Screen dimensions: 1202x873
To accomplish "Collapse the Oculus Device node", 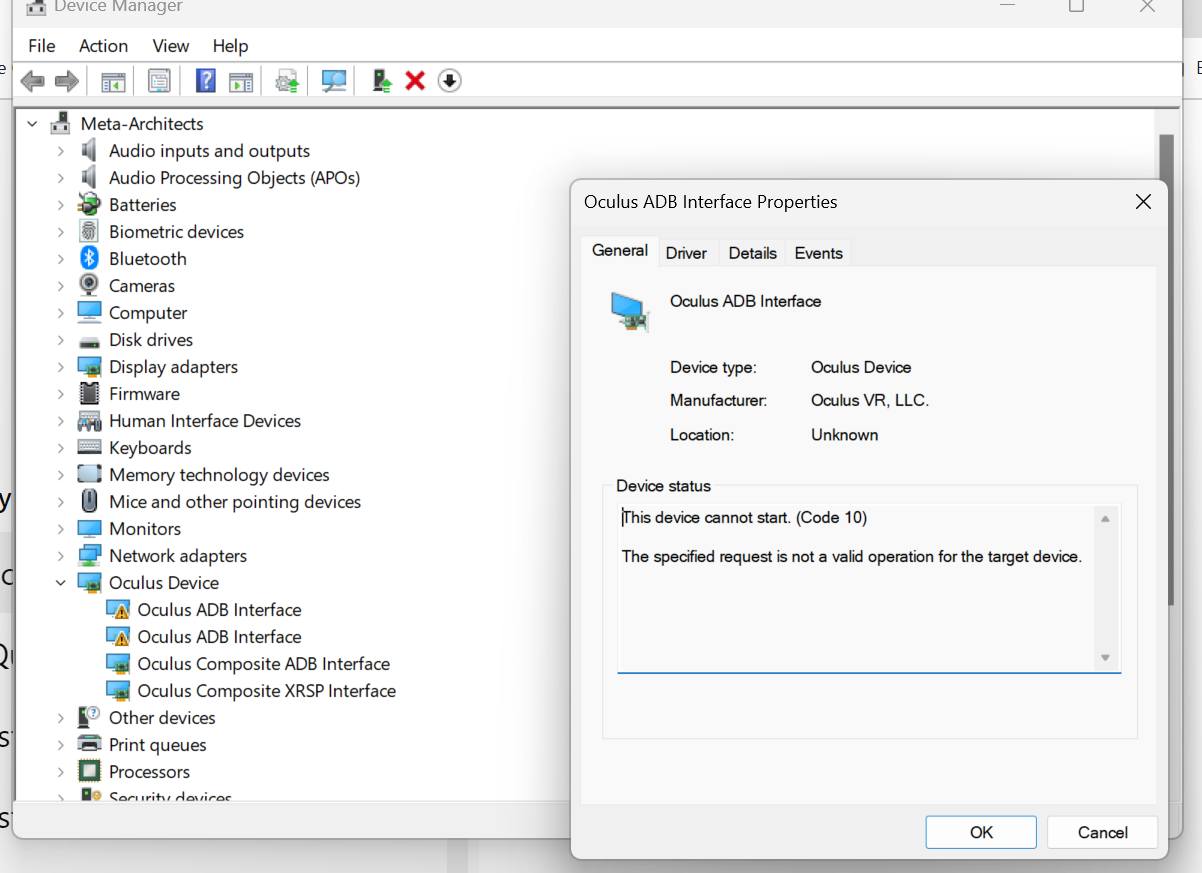I will (x=61, y=583).
